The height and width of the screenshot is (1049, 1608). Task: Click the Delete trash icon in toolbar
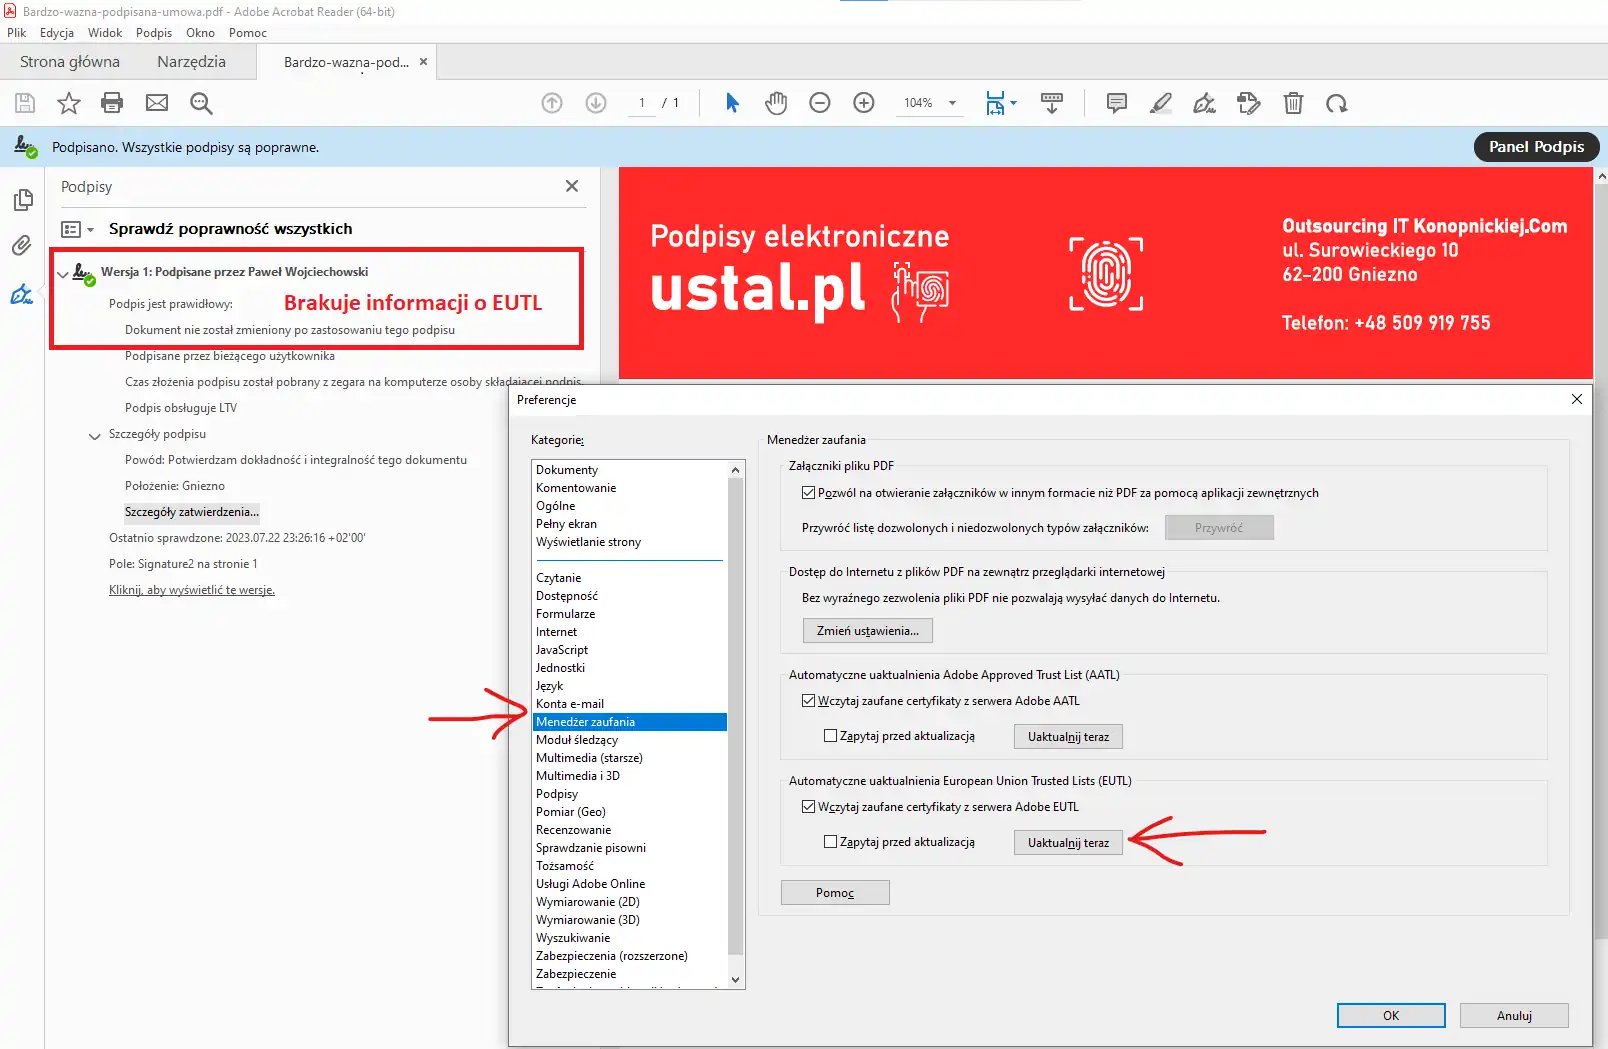click(x=1293, y=103)
